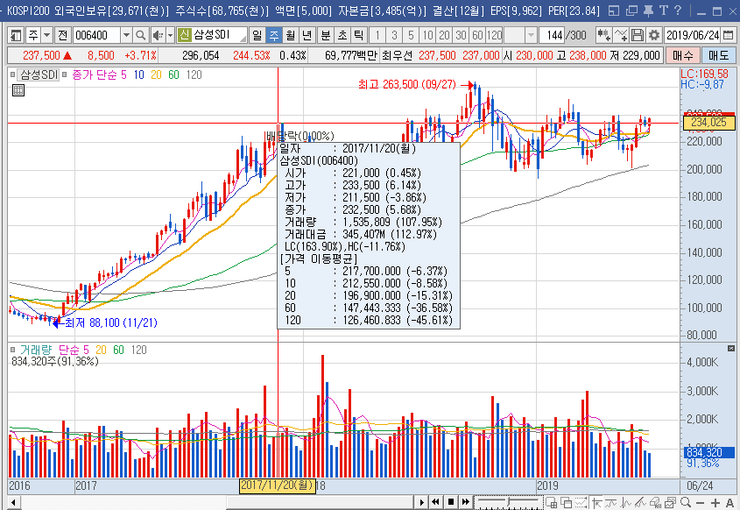Click the minus zoom-out icon
The width and height of the screenshot is (740, 510).
[700, 503]
